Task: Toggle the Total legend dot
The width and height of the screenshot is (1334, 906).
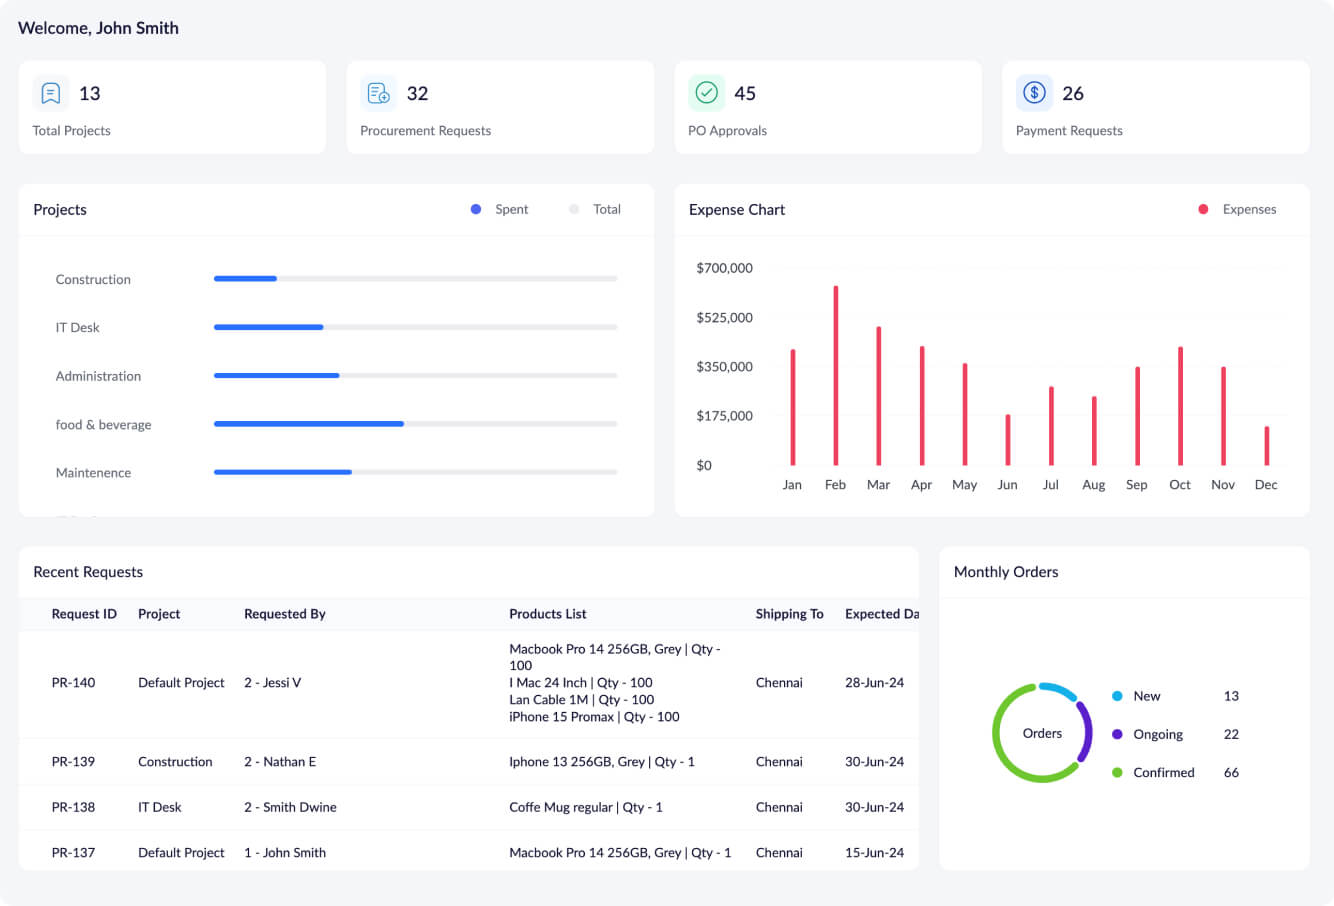Action: coord(574,209)
